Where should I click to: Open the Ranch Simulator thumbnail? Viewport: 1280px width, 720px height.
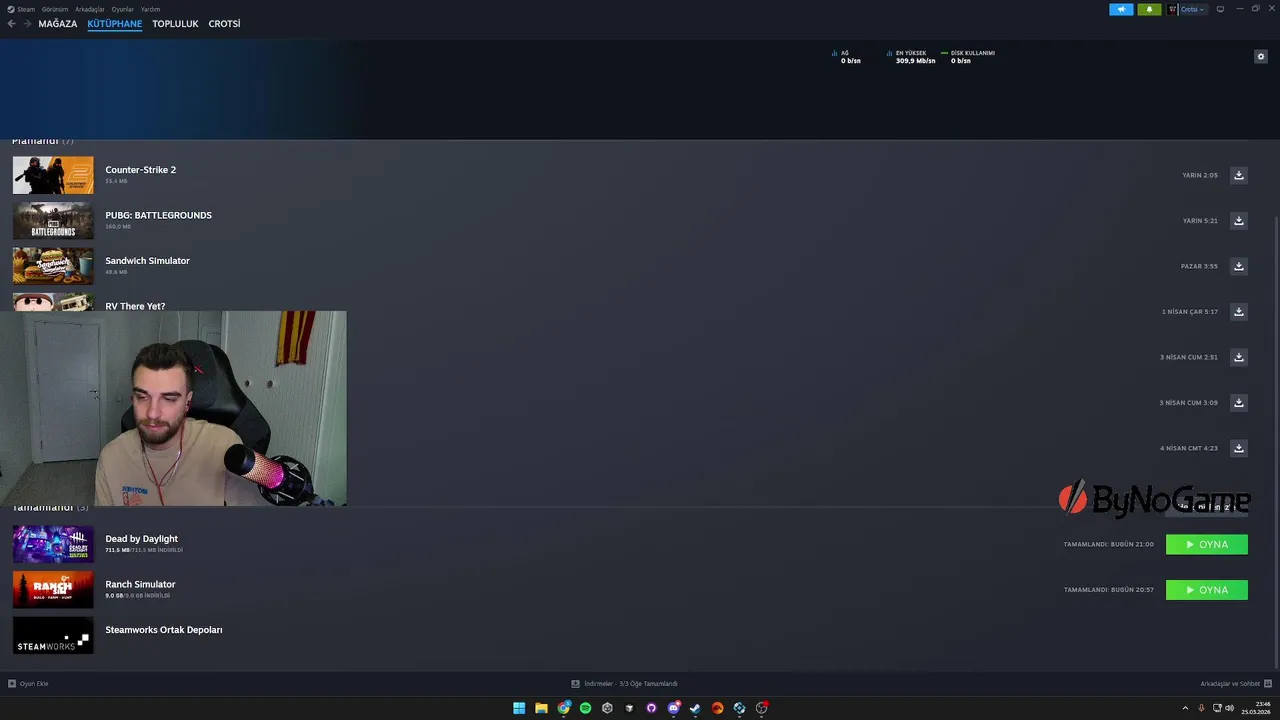(x=53, y=590)
